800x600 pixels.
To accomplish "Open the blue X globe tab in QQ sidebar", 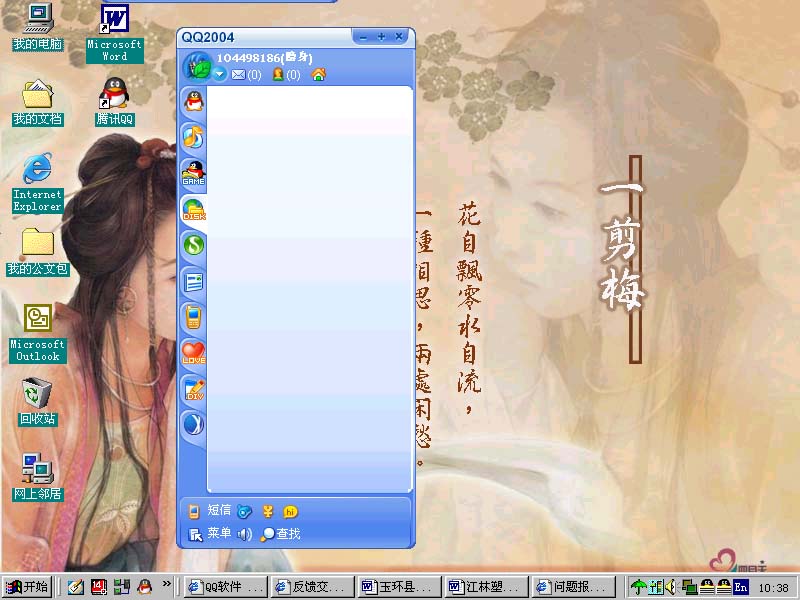I will pyautogui.click(x=194, y=424).
